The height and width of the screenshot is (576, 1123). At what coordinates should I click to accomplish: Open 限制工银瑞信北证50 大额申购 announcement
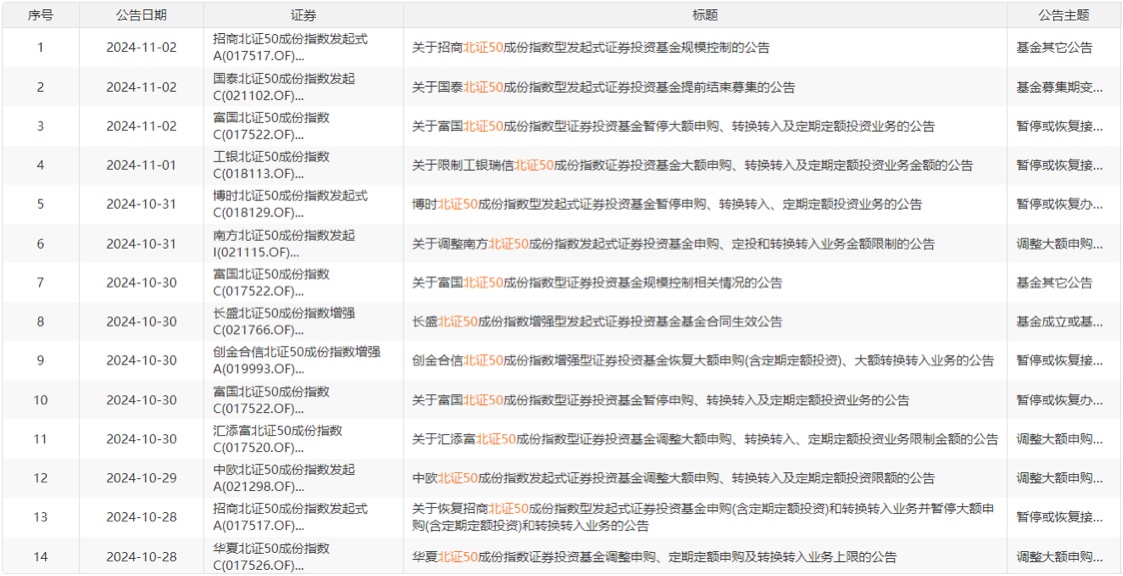pos(693,165)
